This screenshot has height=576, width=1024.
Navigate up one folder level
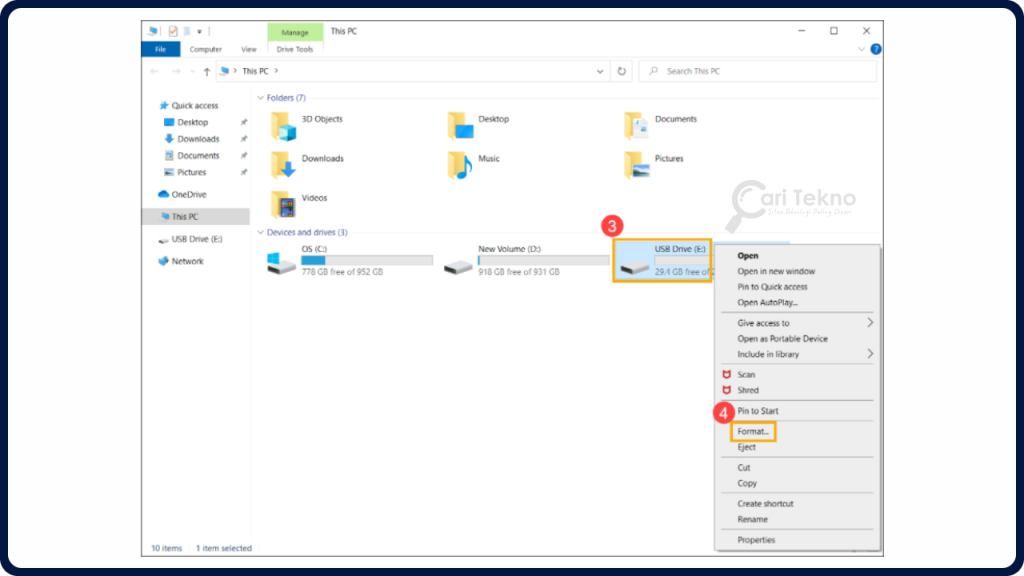point(206,71)
